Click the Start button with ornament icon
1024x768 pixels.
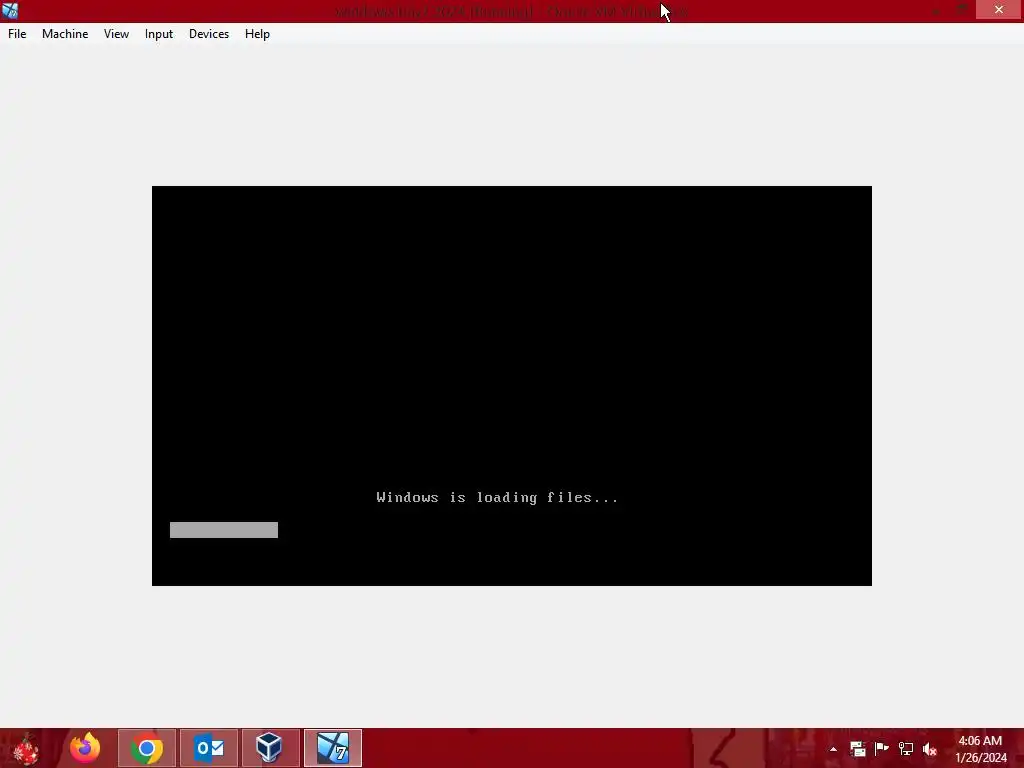pyautogui.click(x=25, y=748)
